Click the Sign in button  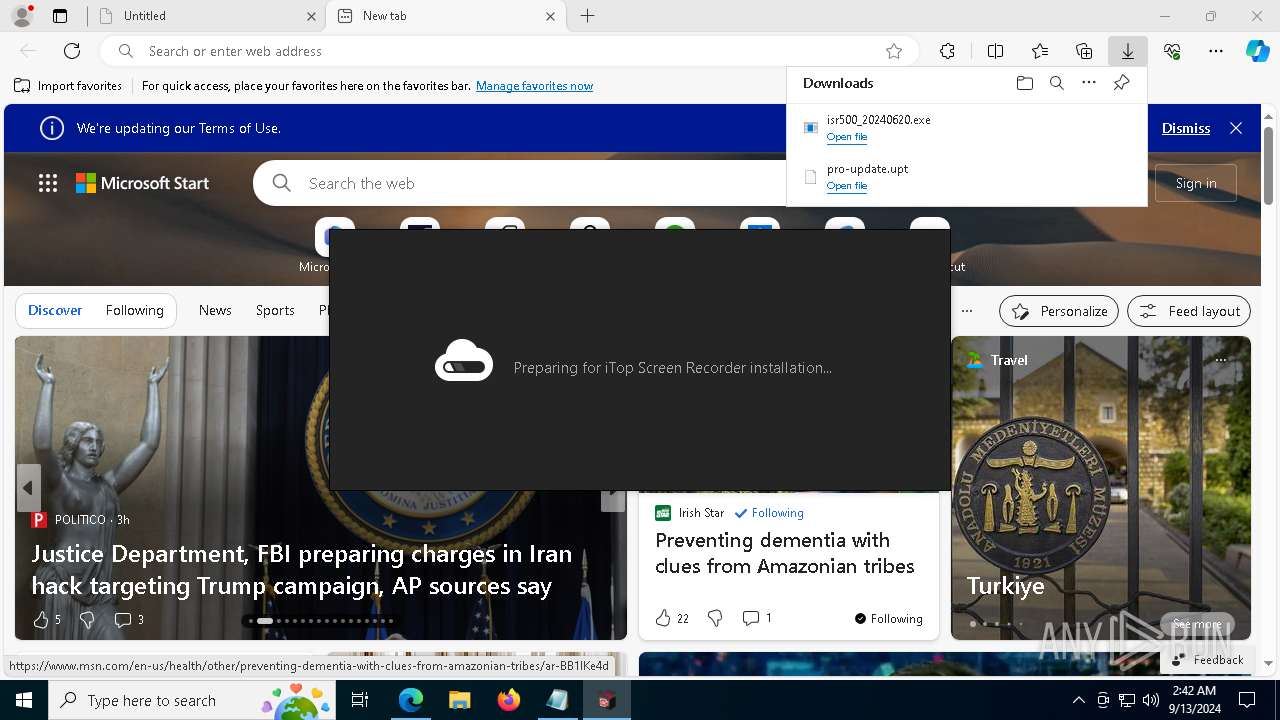1196,183
